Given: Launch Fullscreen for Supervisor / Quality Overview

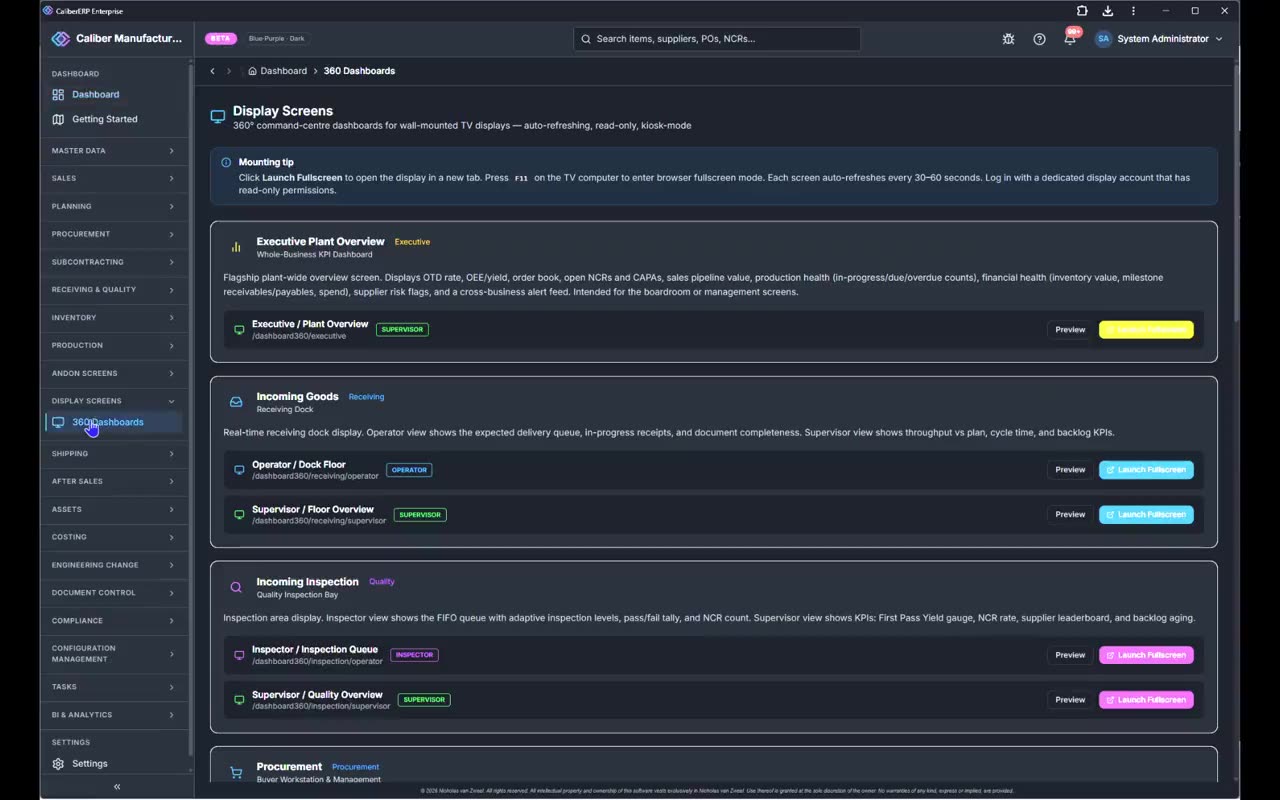Looking at the screenshot, I should coord(1146,700).
